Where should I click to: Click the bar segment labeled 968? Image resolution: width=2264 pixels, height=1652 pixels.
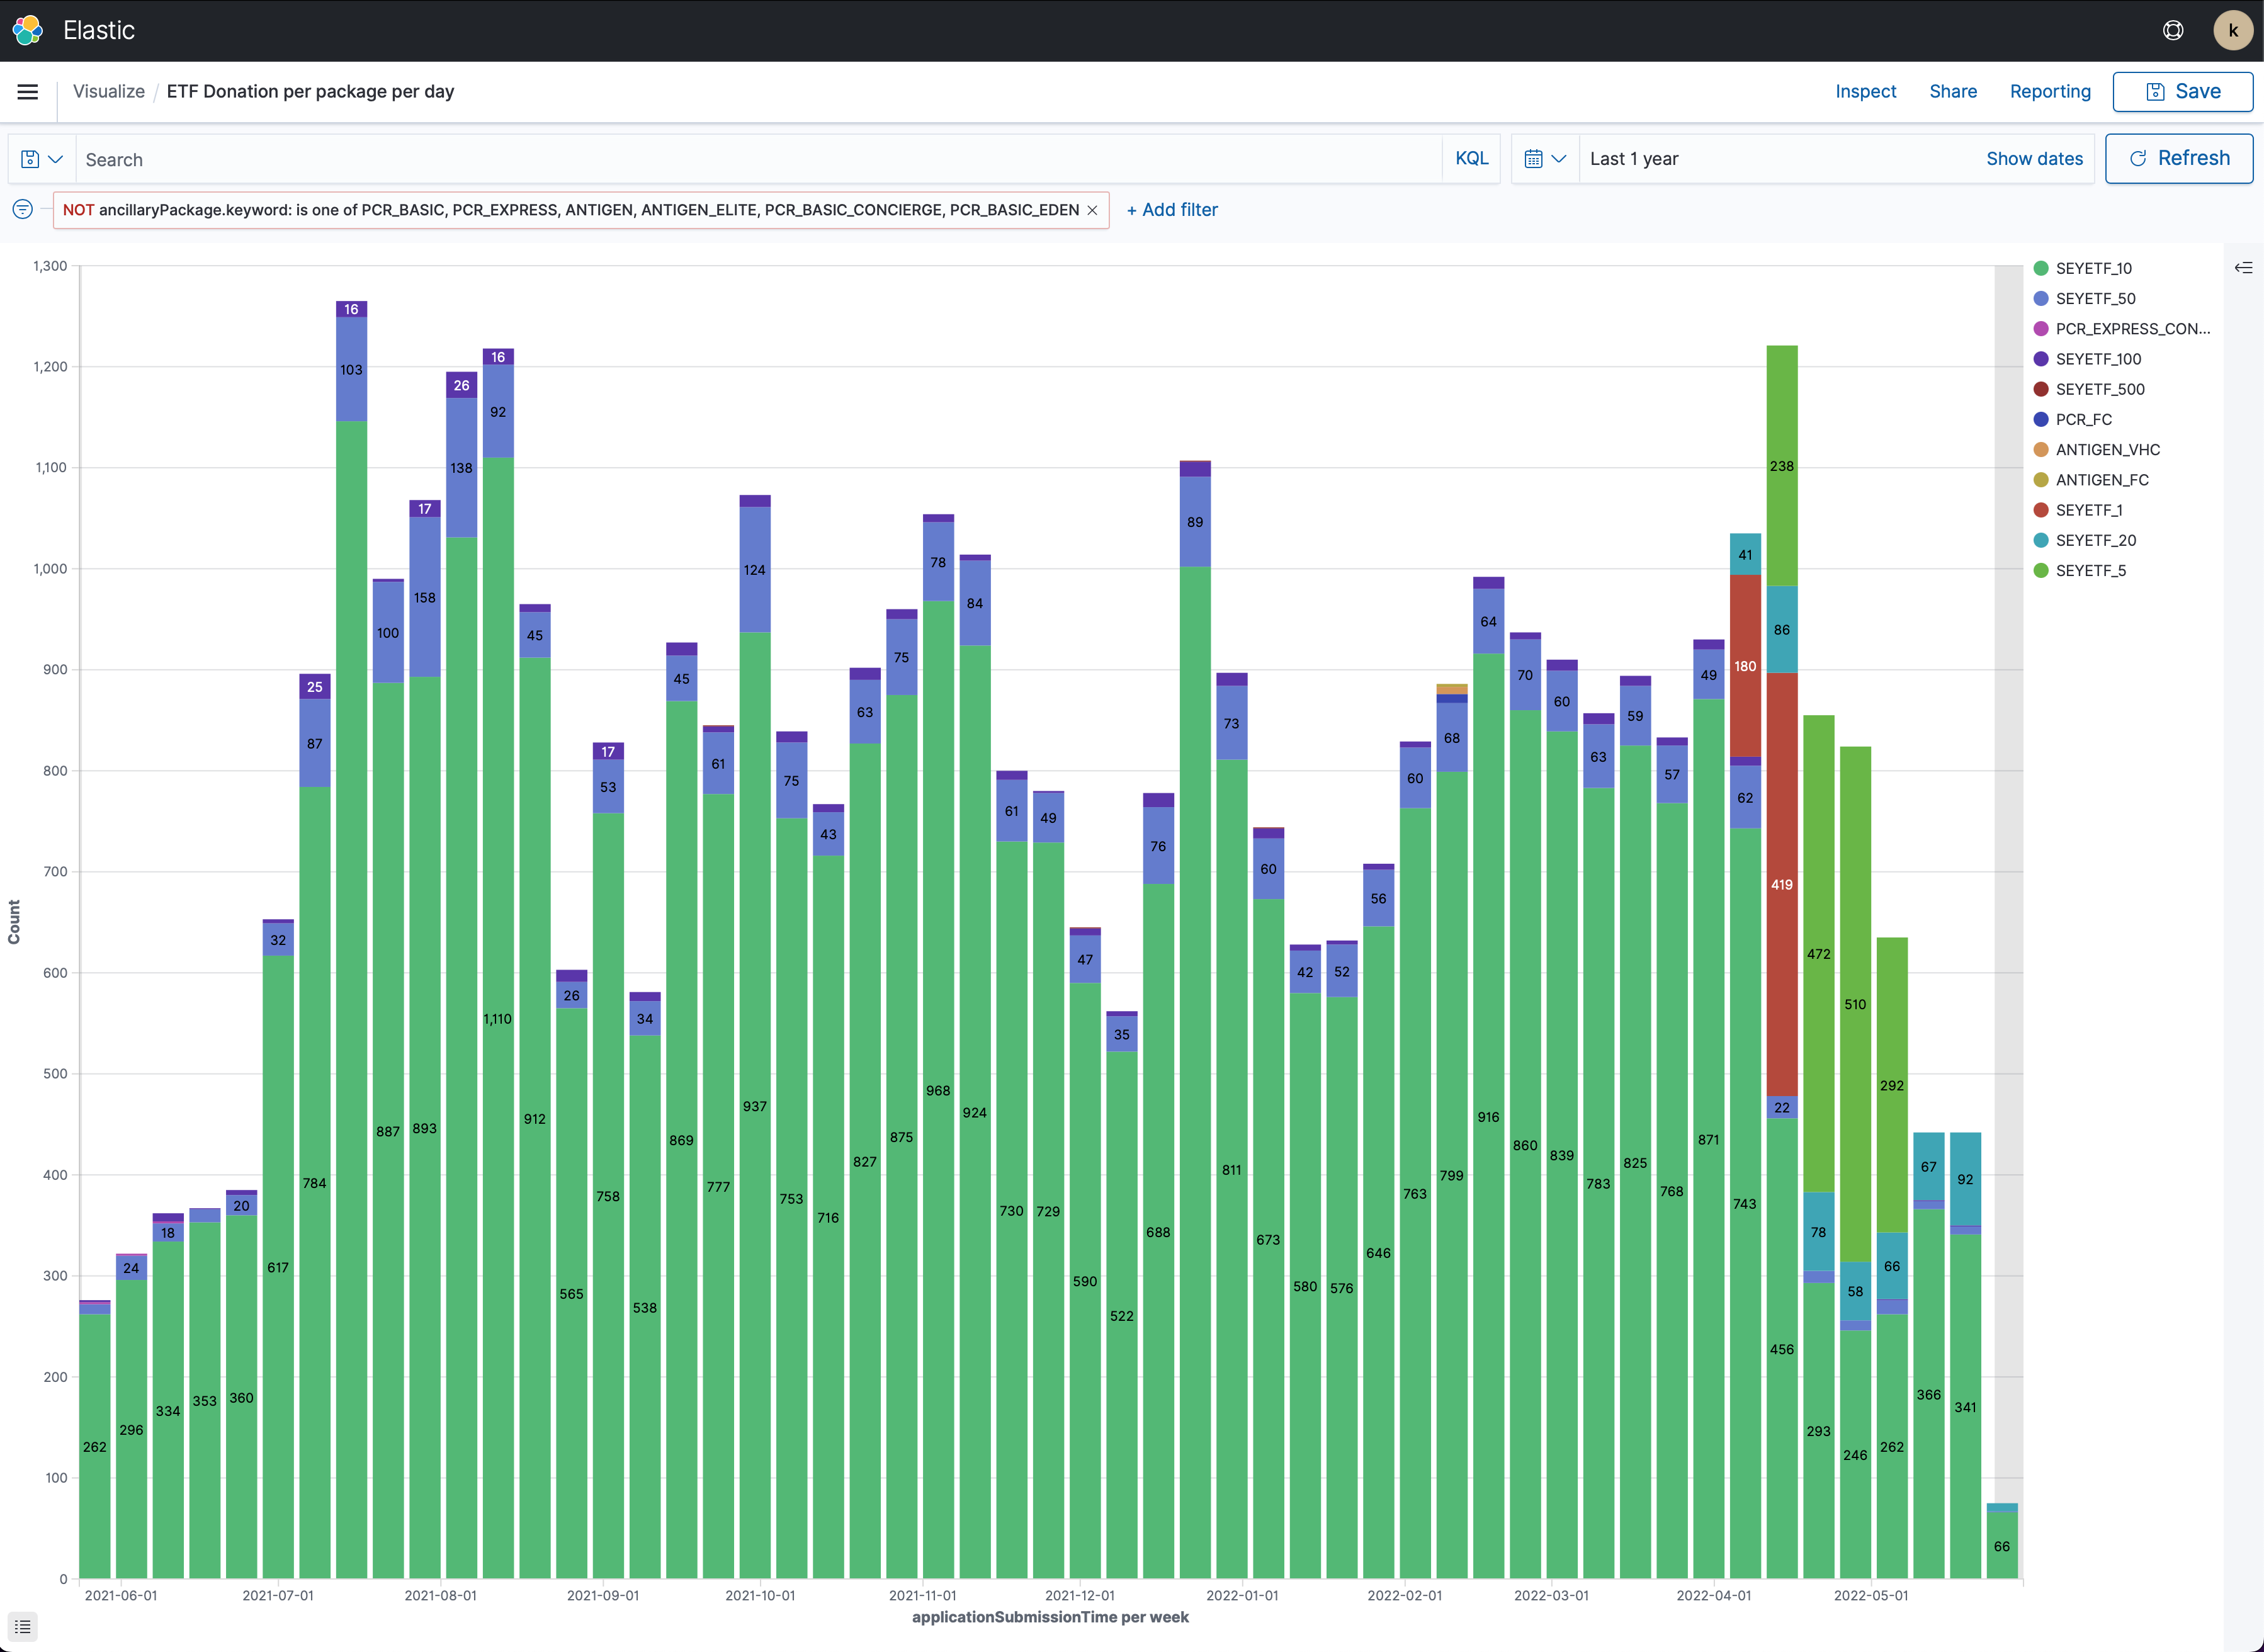[938, 1090]
